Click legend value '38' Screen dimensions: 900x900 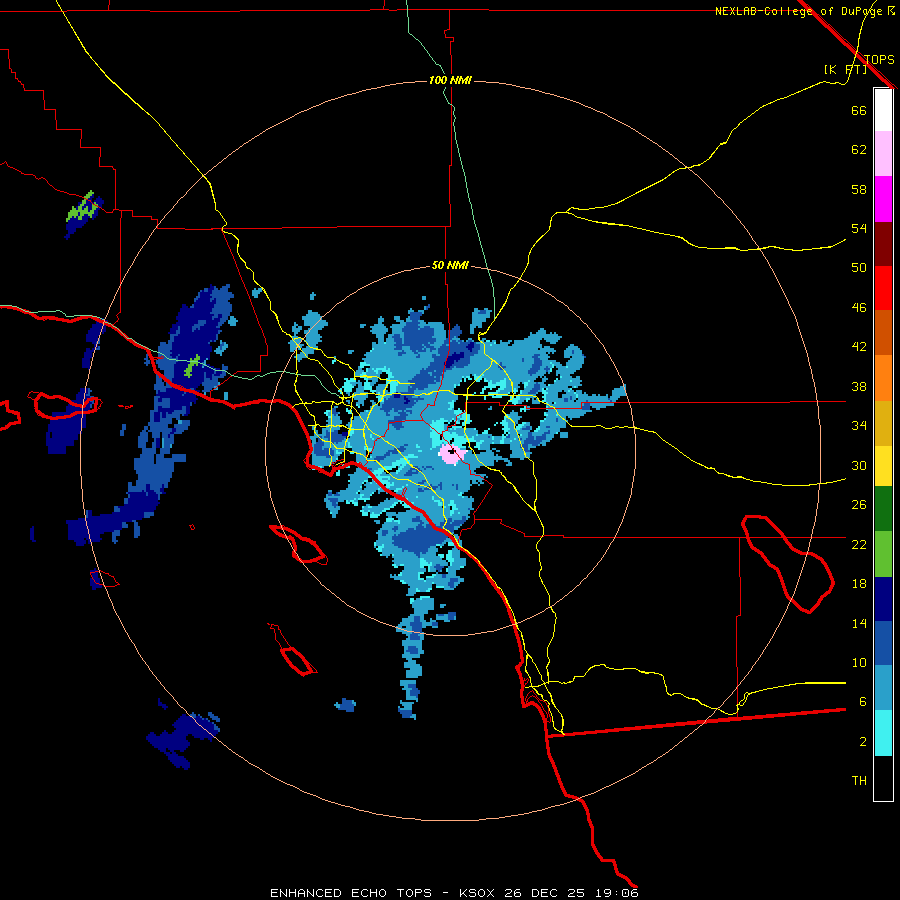[859, 386]
